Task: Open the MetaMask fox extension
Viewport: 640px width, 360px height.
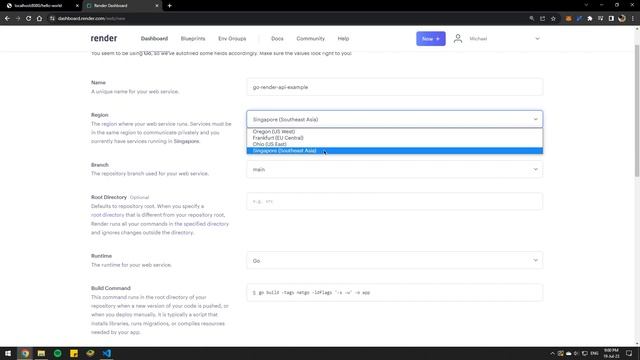Action: [568, 18]
